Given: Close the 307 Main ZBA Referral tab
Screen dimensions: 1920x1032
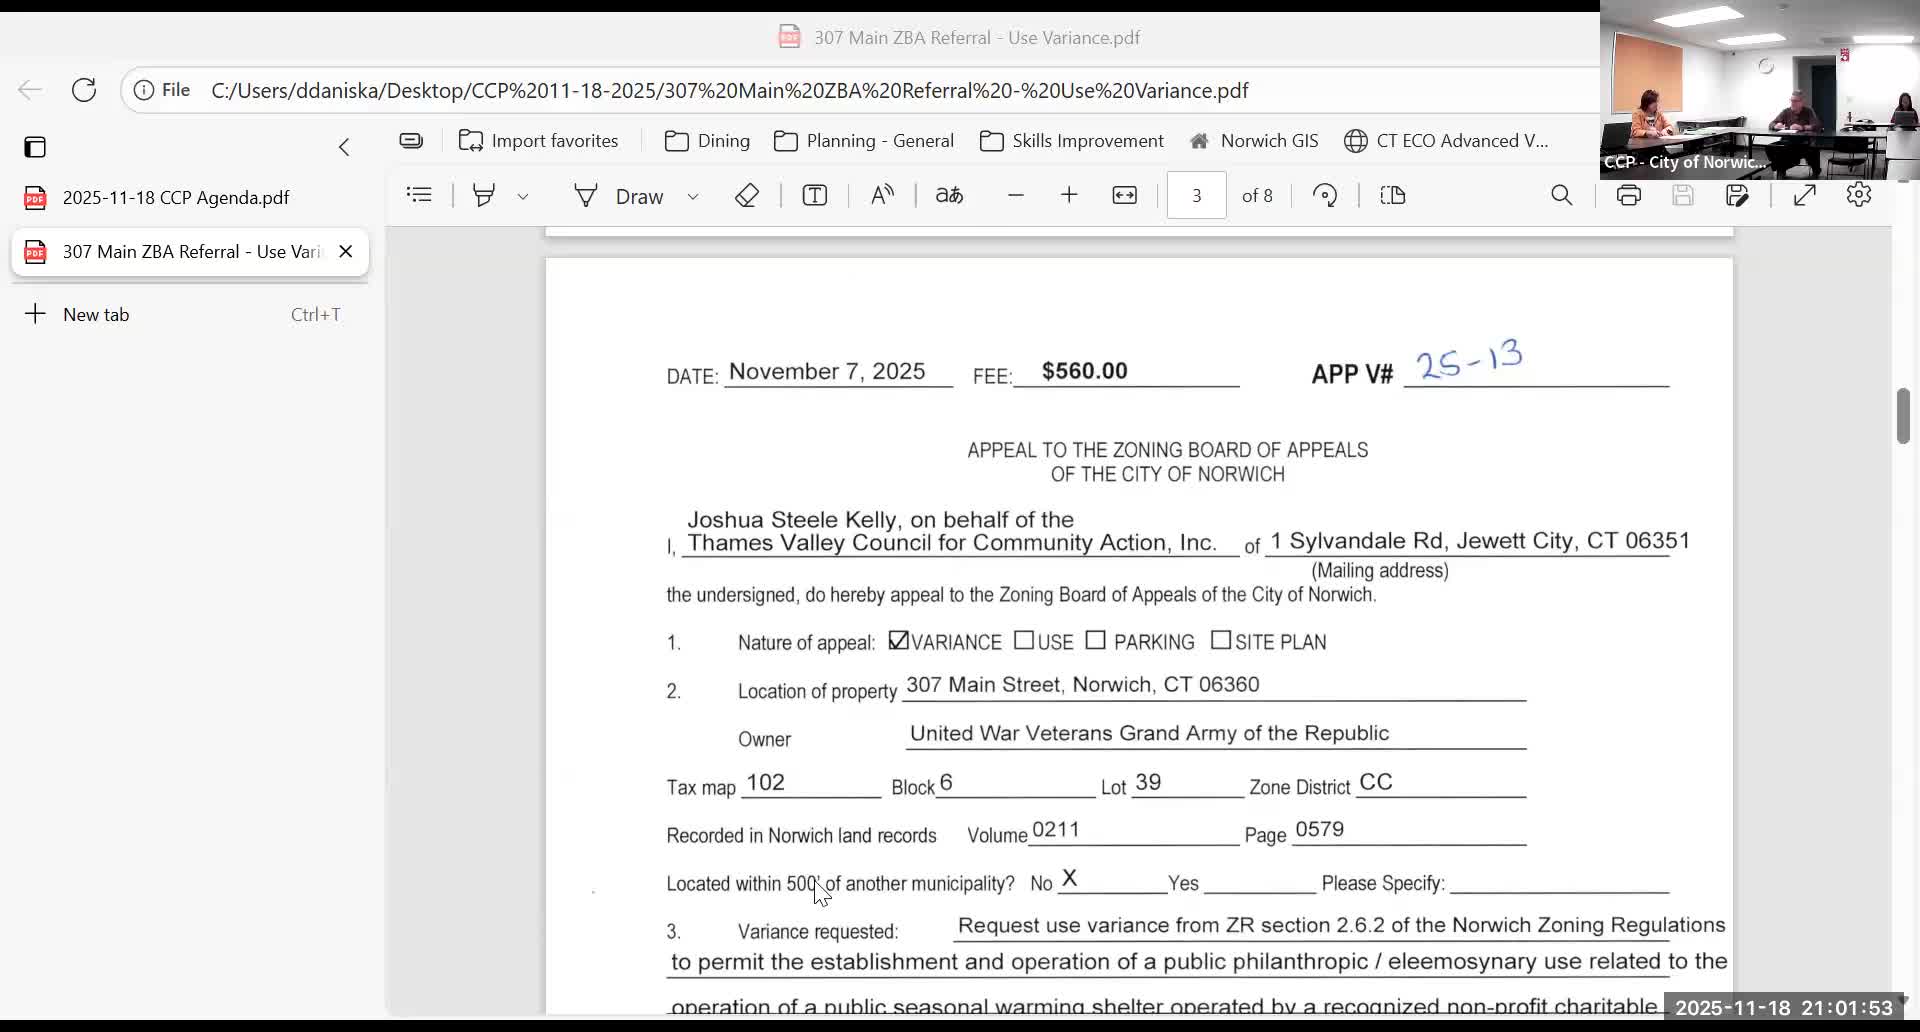Looking at the screenshot, I should click(346, 252).
